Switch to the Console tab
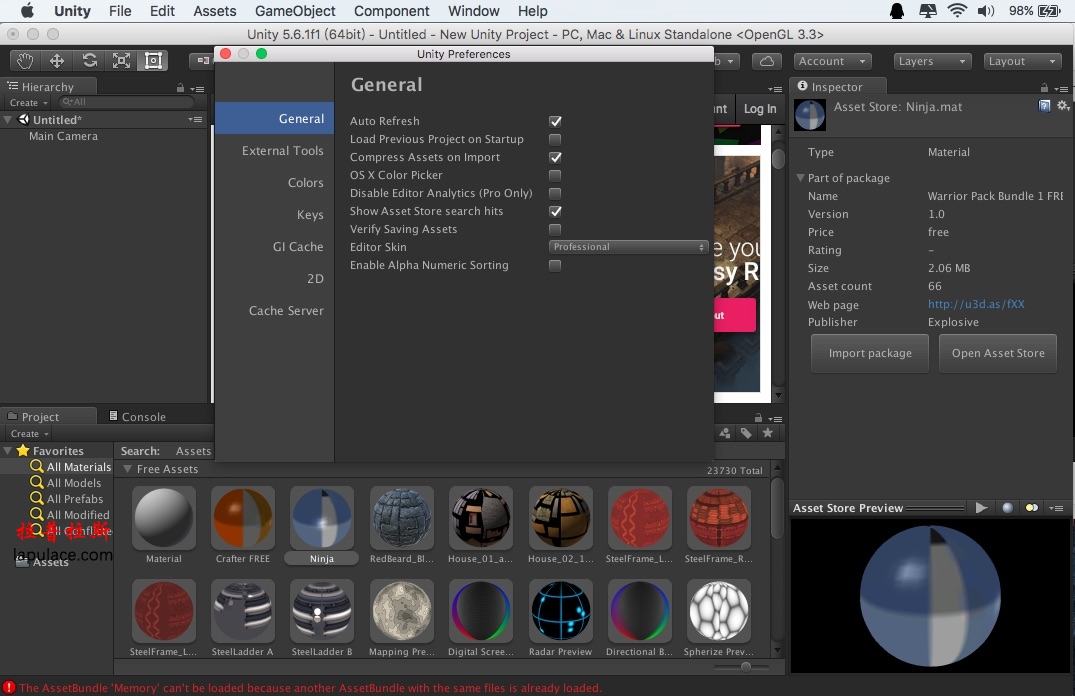The image size is (1075, 696). [x=143, y=417]
